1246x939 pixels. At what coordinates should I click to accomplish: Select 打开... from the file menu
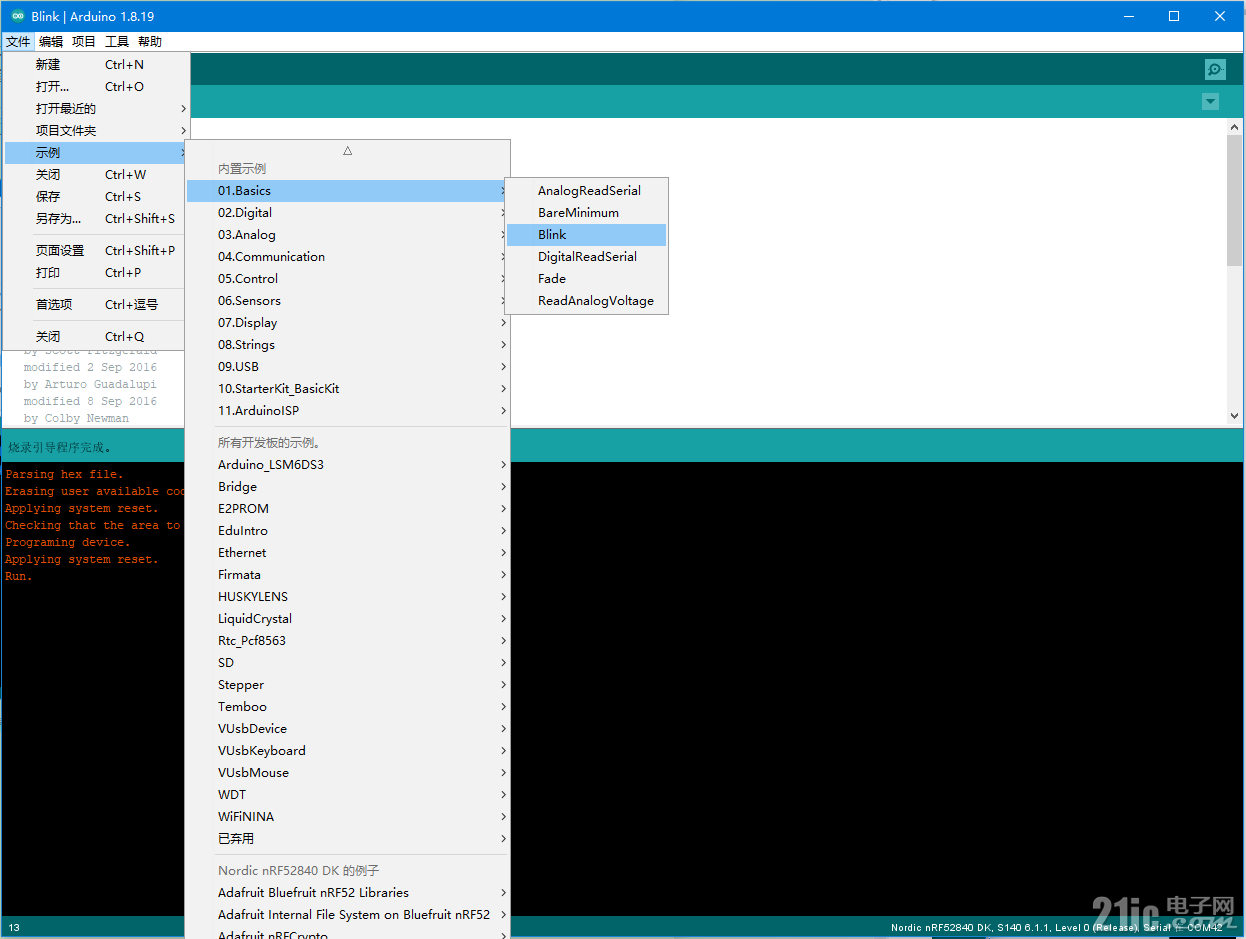pos(96,86)
